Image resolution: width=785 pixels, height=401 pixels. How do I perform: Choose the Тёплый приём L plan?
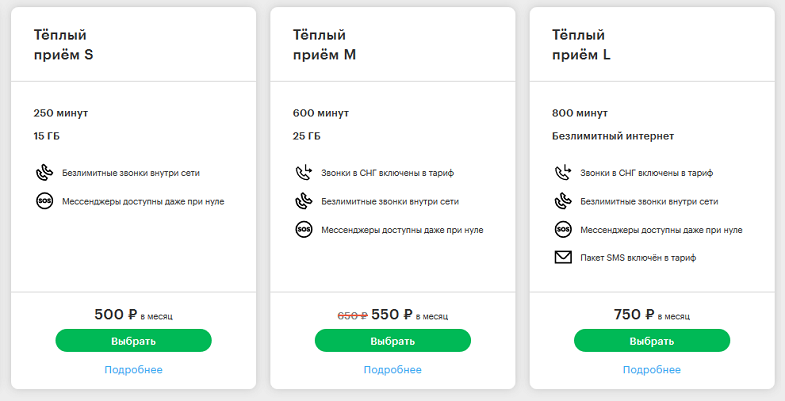point(652,340)
